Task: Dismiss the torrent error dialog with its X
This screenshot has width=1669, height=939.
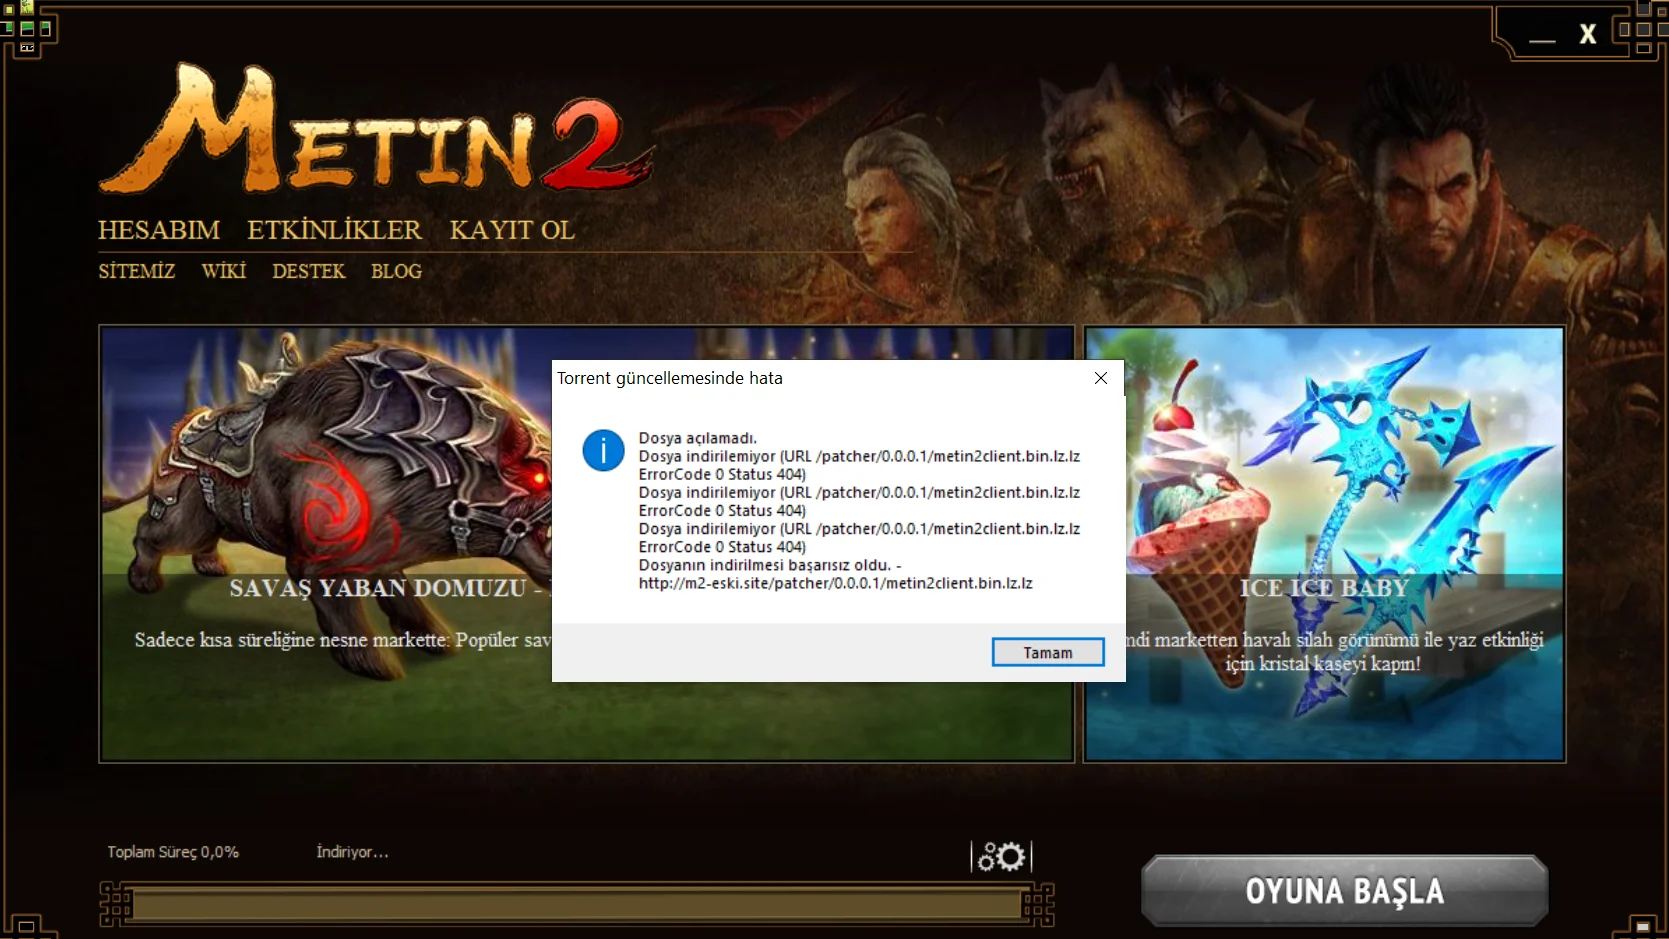Action: pos(1100,378)
